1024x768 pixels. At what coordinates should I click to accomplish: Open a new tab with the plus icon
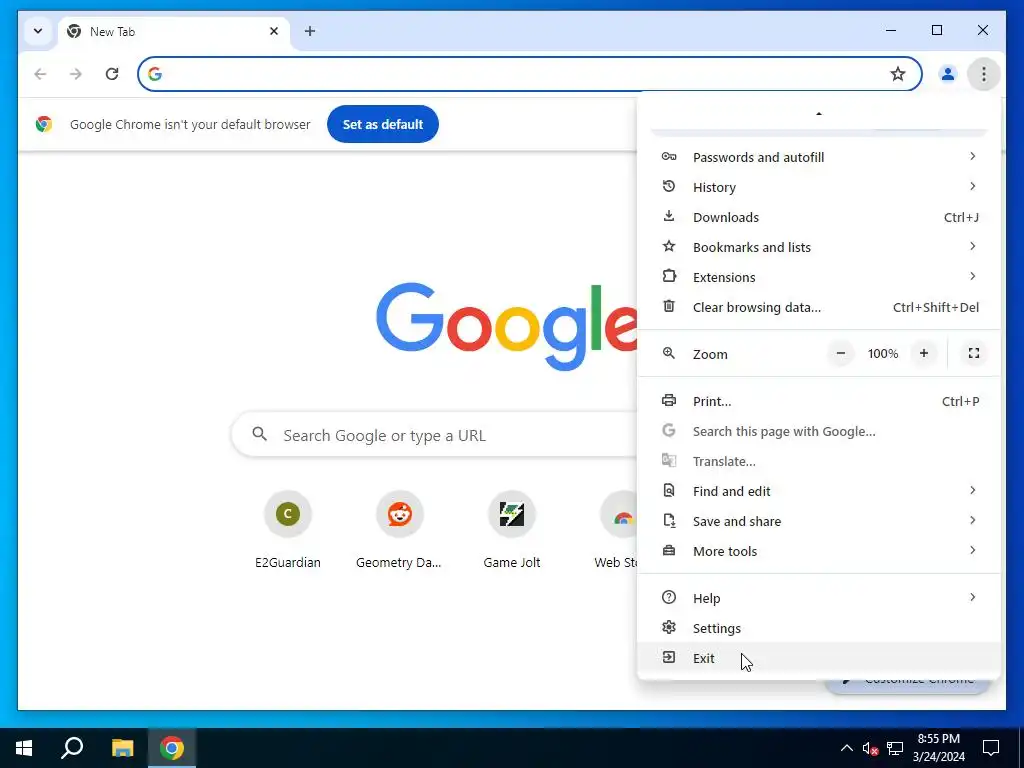tap(310, 31)
